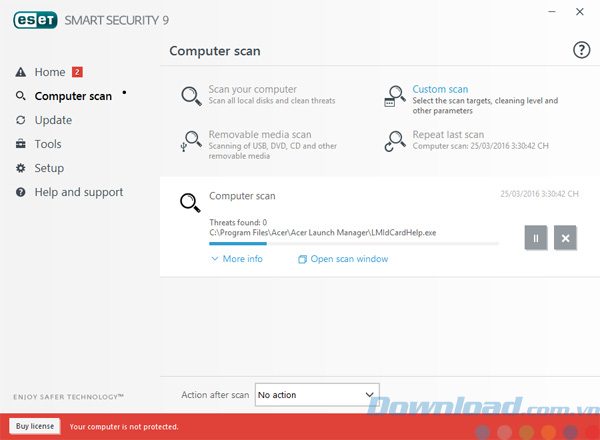Click the Tools toolbox icon
The width and height of the screenshot is (600, 440).
pyautogui.click(x=21, y=144)
